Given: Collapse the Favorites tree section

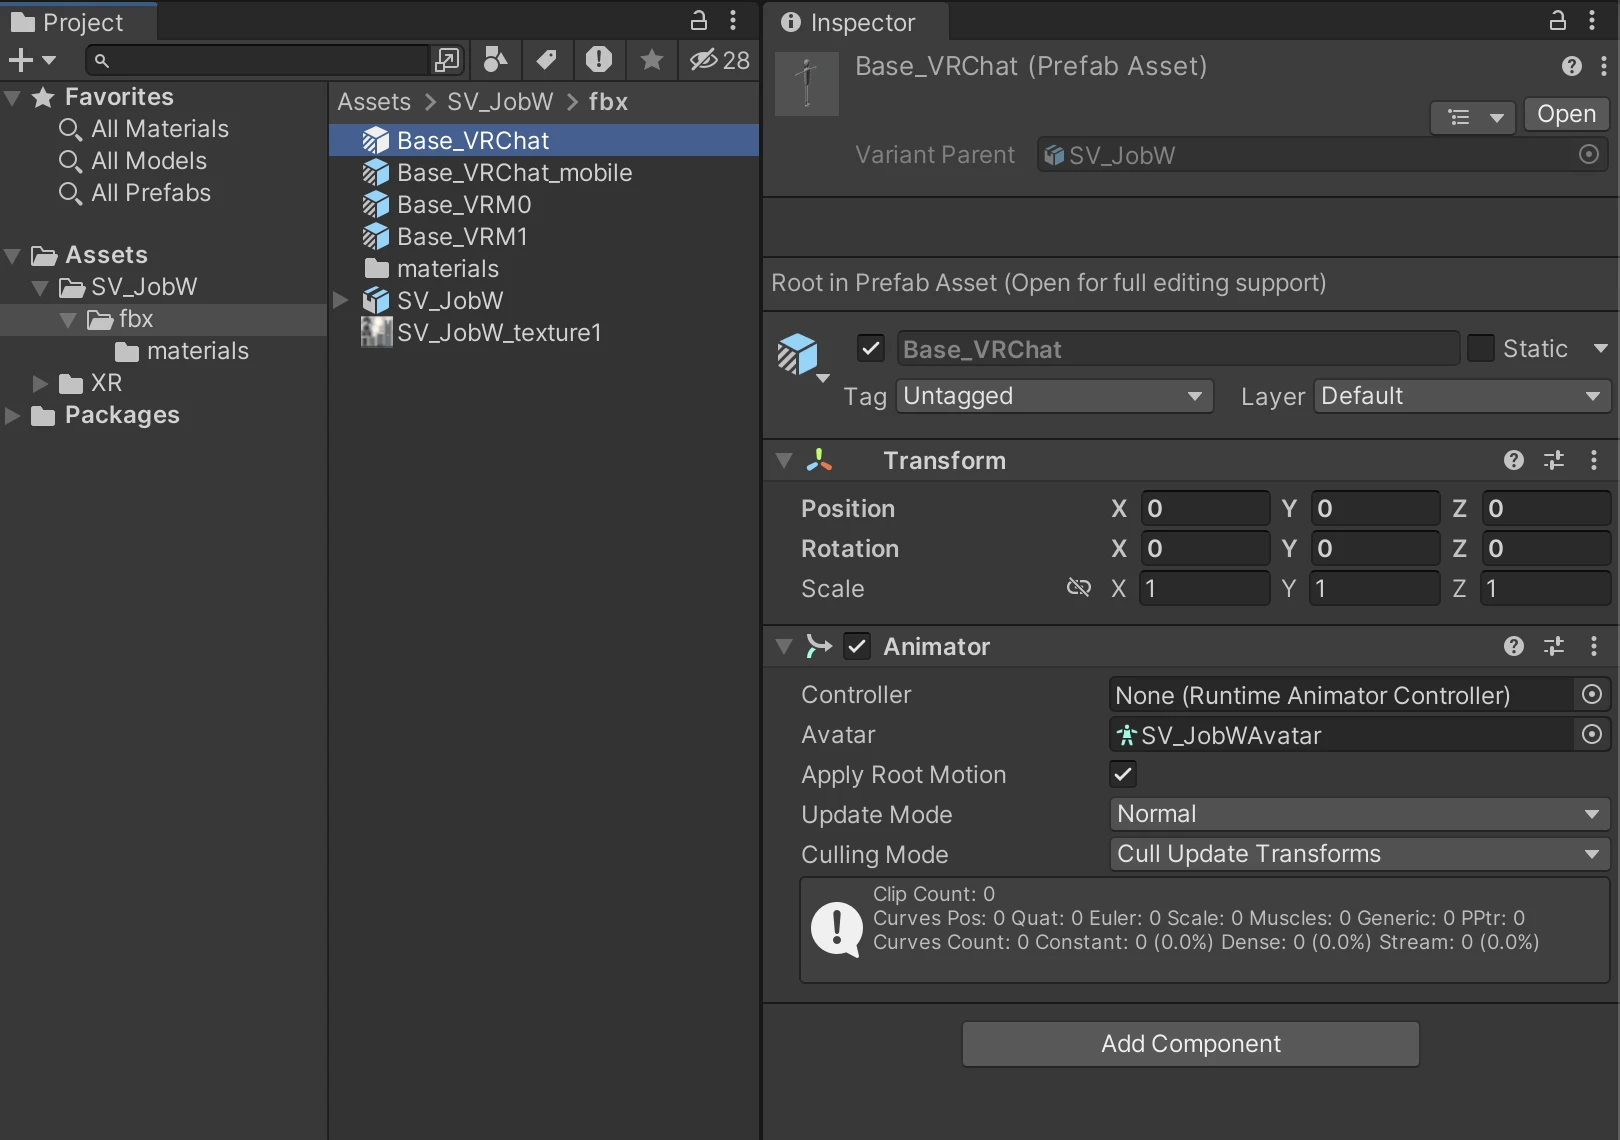Looking at the screenshot, I should pyautogui.click(x=13, y=97).
